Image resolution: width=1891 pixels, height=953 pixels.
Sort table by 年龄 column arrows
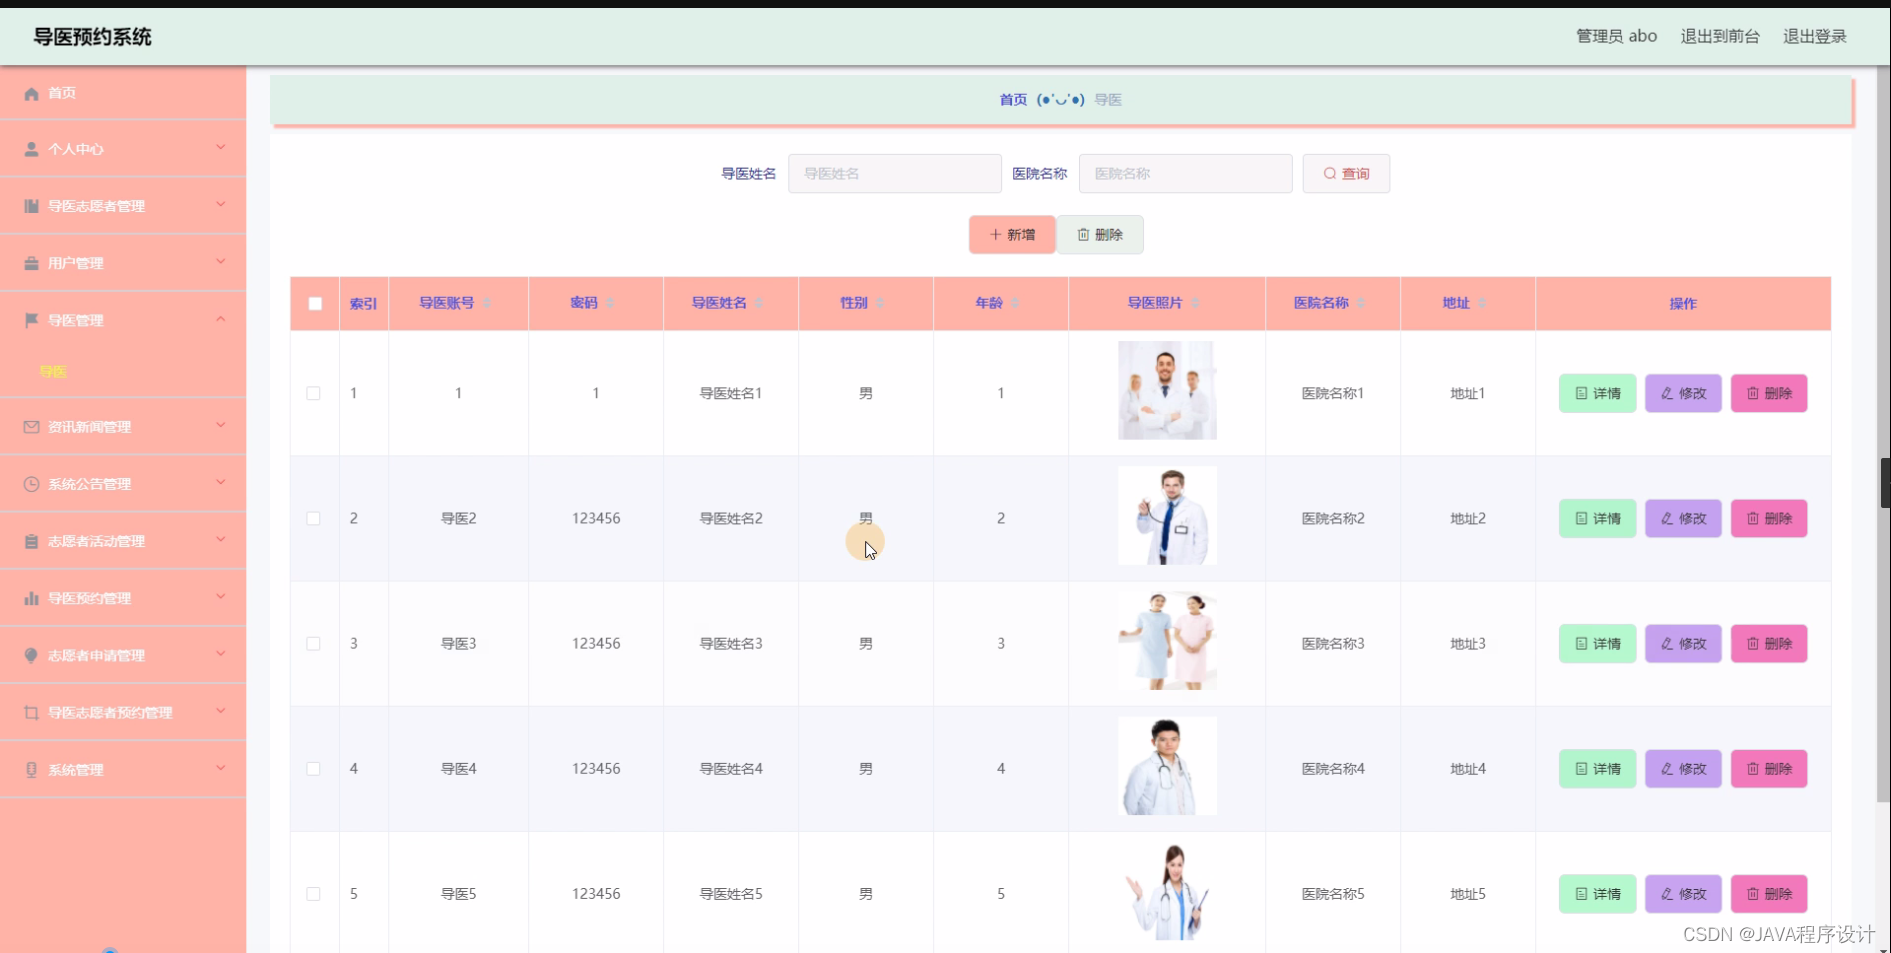(1015, 303)
